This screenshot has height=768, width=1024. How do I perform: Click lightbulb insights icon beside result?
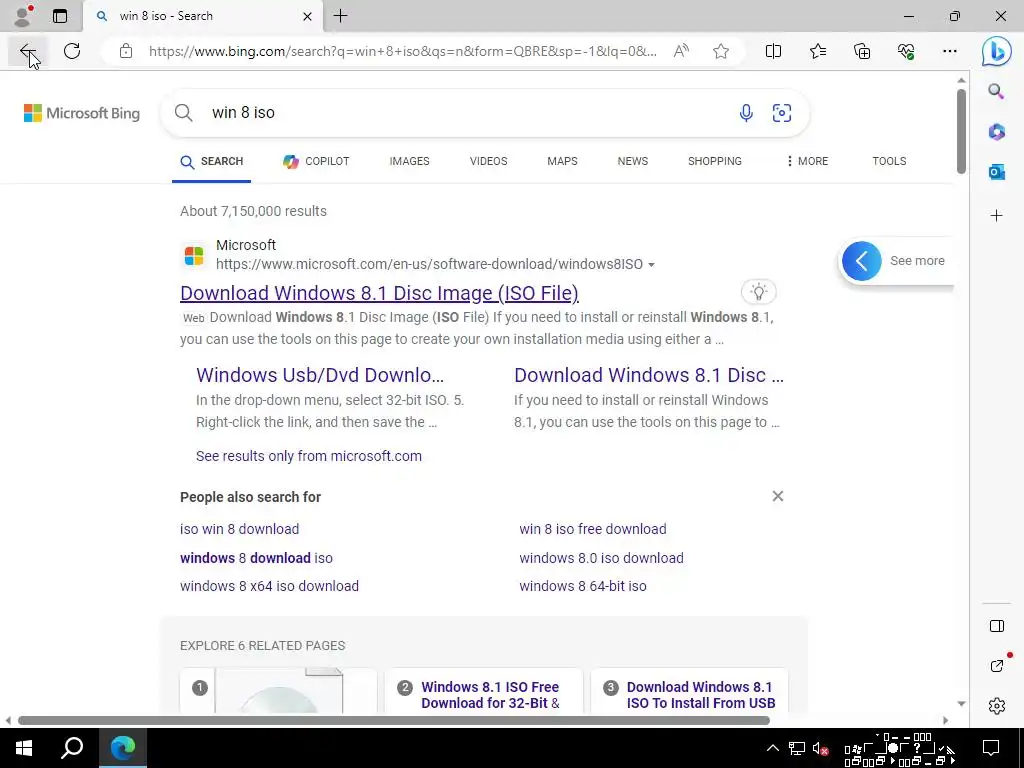(758, 292)
